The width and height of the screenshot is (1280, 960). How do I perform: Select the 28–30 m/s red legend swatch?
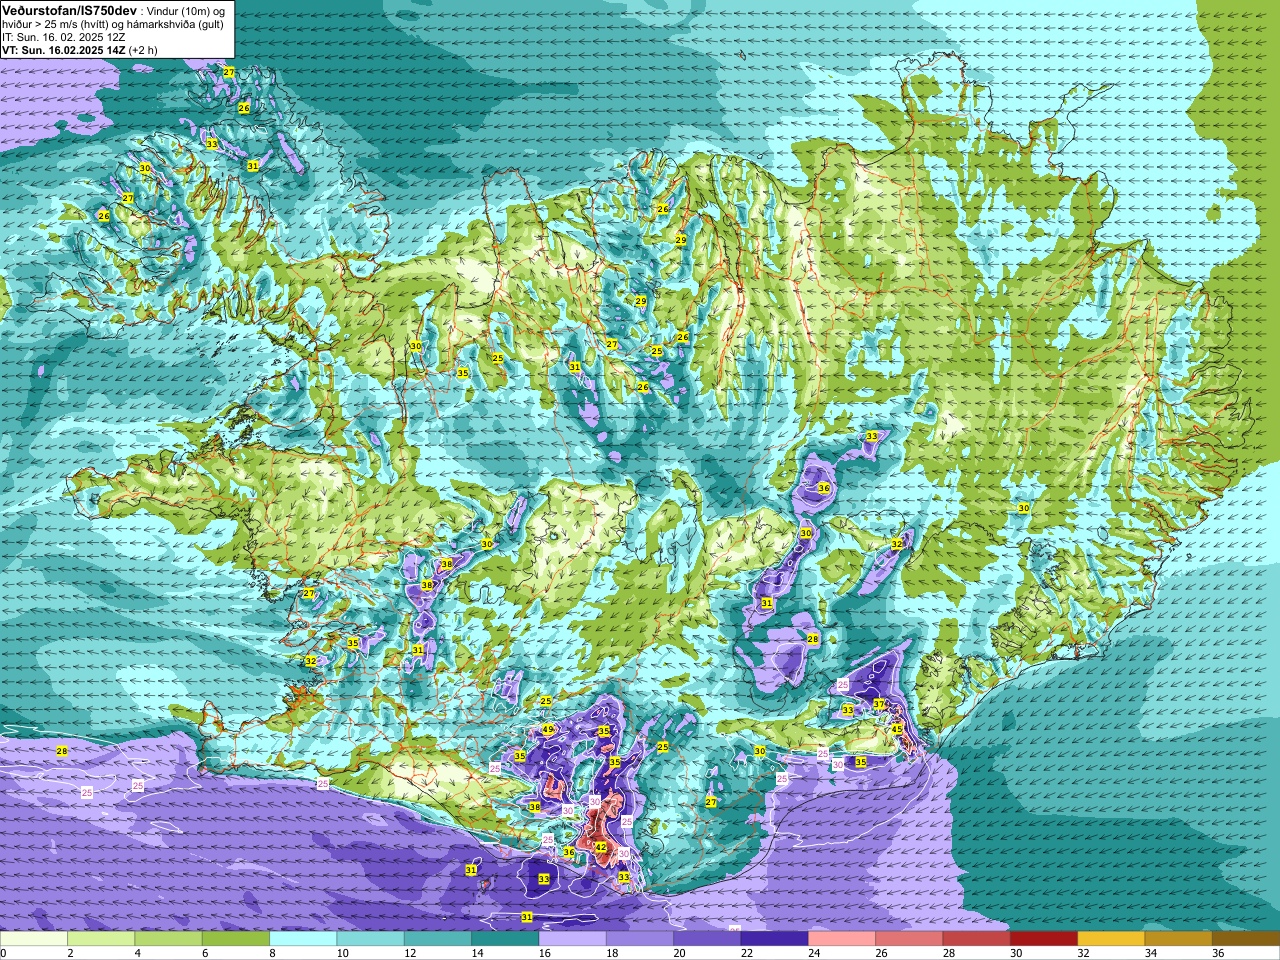tap(976, 939)
